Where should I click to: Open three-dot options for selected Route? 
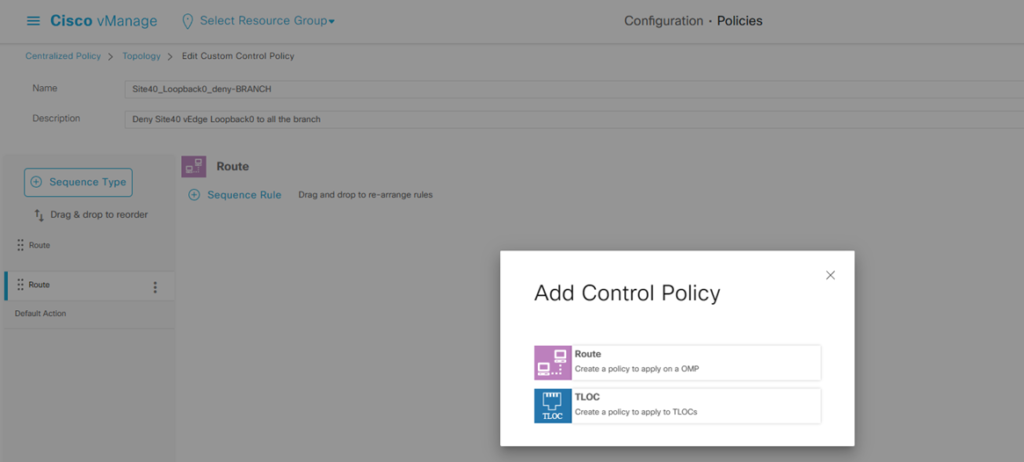tap(154, 287)
